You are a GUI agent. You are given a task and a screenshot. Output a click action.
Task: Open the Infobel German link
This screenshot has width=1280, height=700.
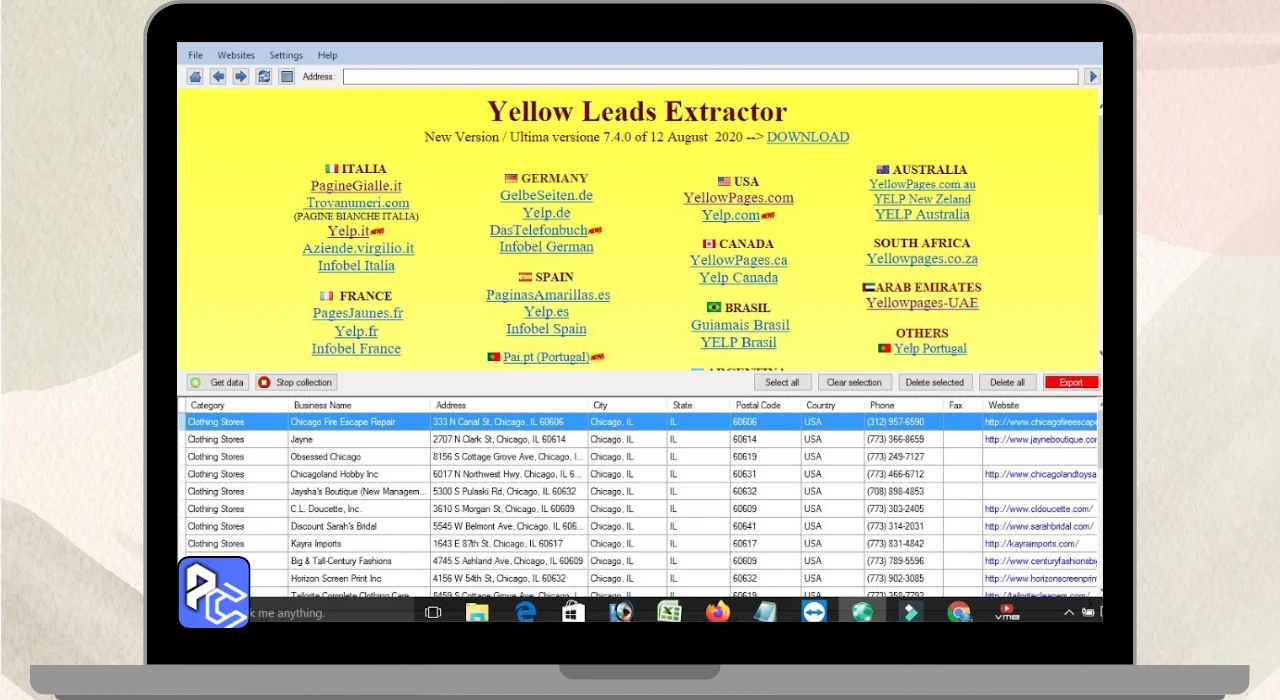[x=546, y=247]
